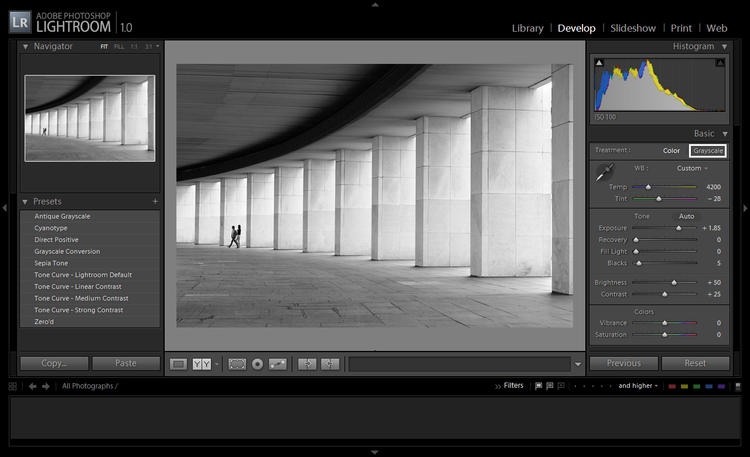750x457 pixels.
Task: Open the Slideshow module
Action: (633, 28)
